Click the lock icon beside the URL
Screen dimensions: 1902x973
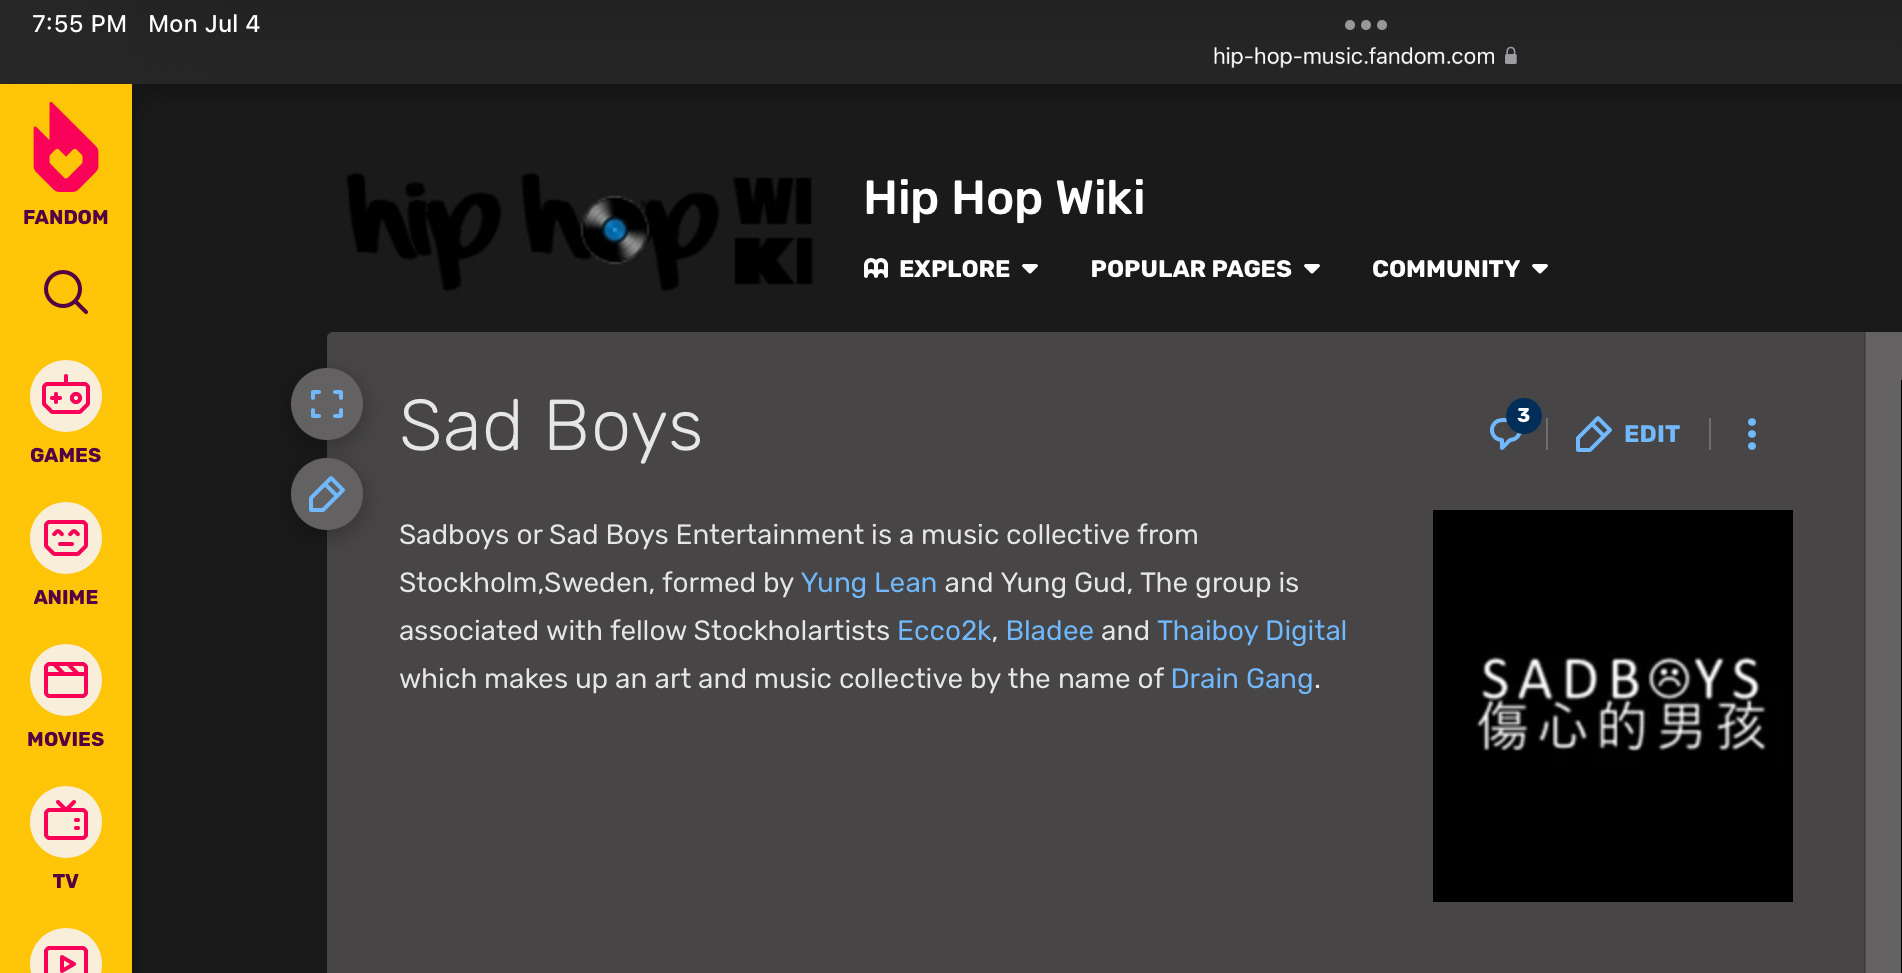pyautogui.click(x=1511, y=56)
